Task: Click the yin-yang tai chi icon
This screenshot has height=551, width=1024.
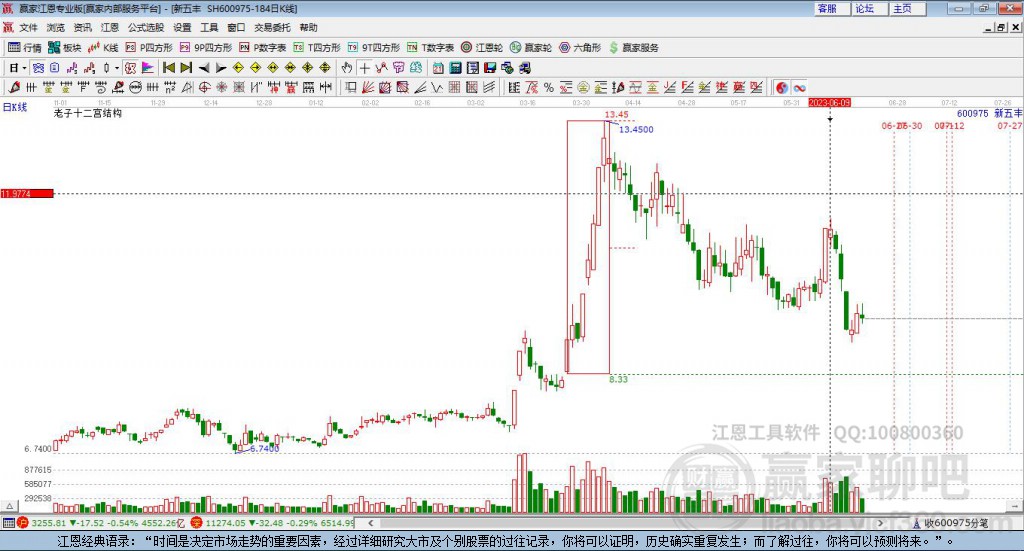Action: point(782,87)
